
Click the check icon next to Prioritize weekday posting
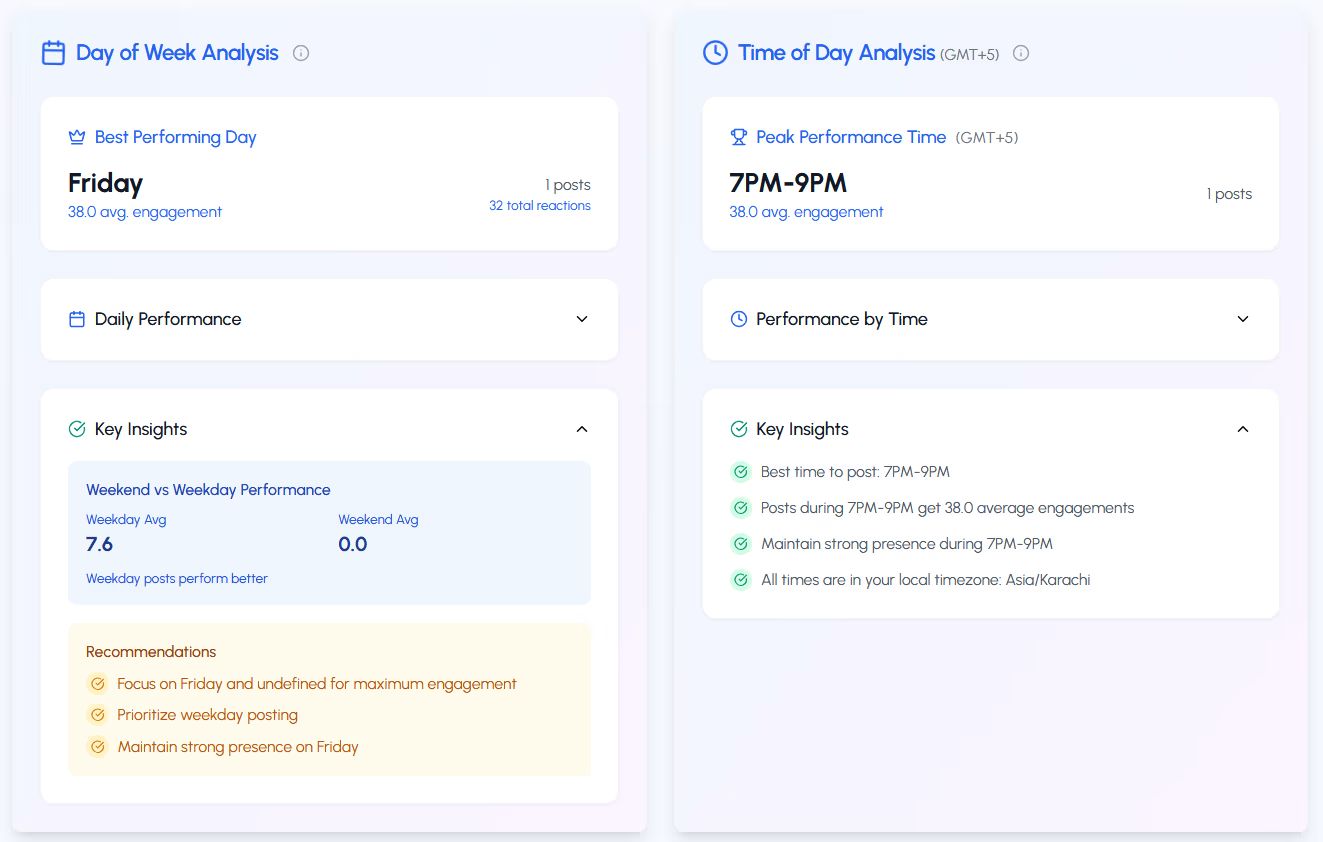coord(98,715)
